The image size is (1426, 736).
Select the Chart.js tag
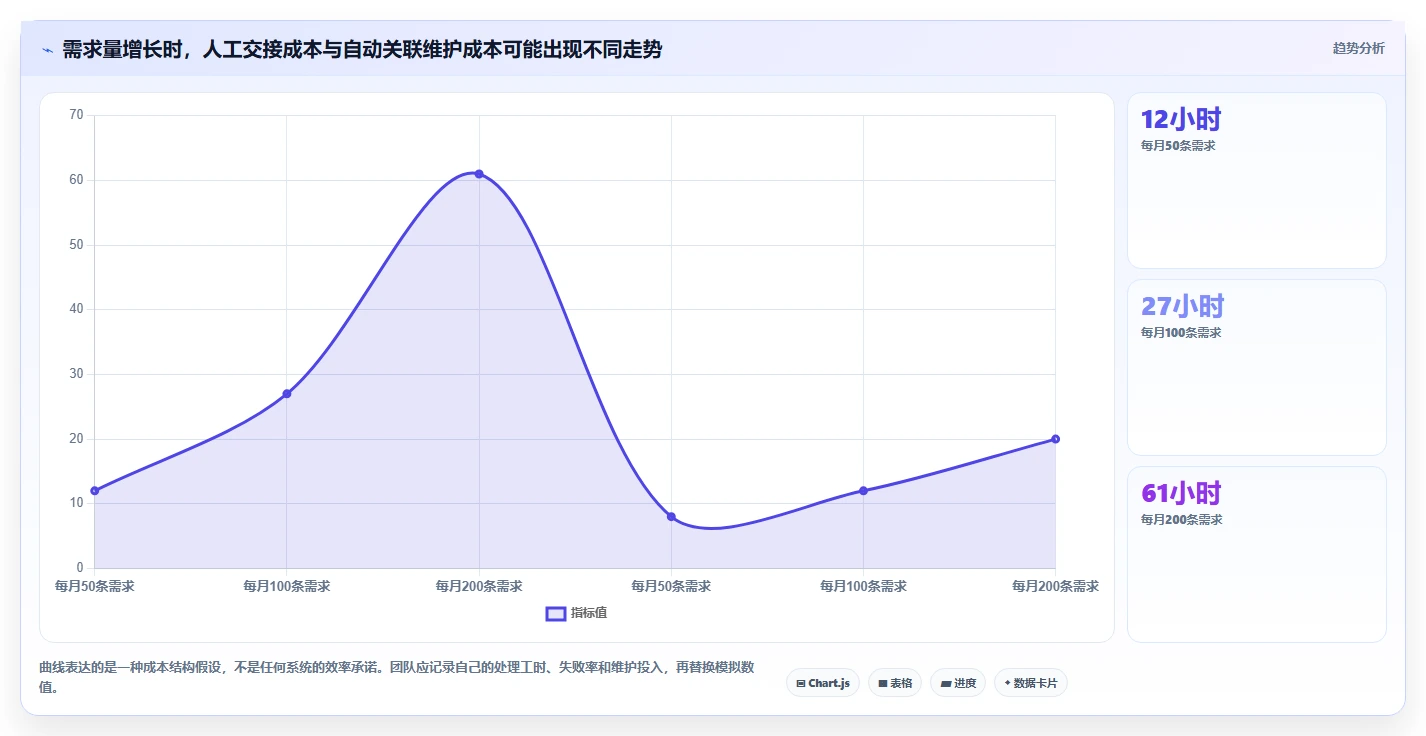[x=823, y=683]
